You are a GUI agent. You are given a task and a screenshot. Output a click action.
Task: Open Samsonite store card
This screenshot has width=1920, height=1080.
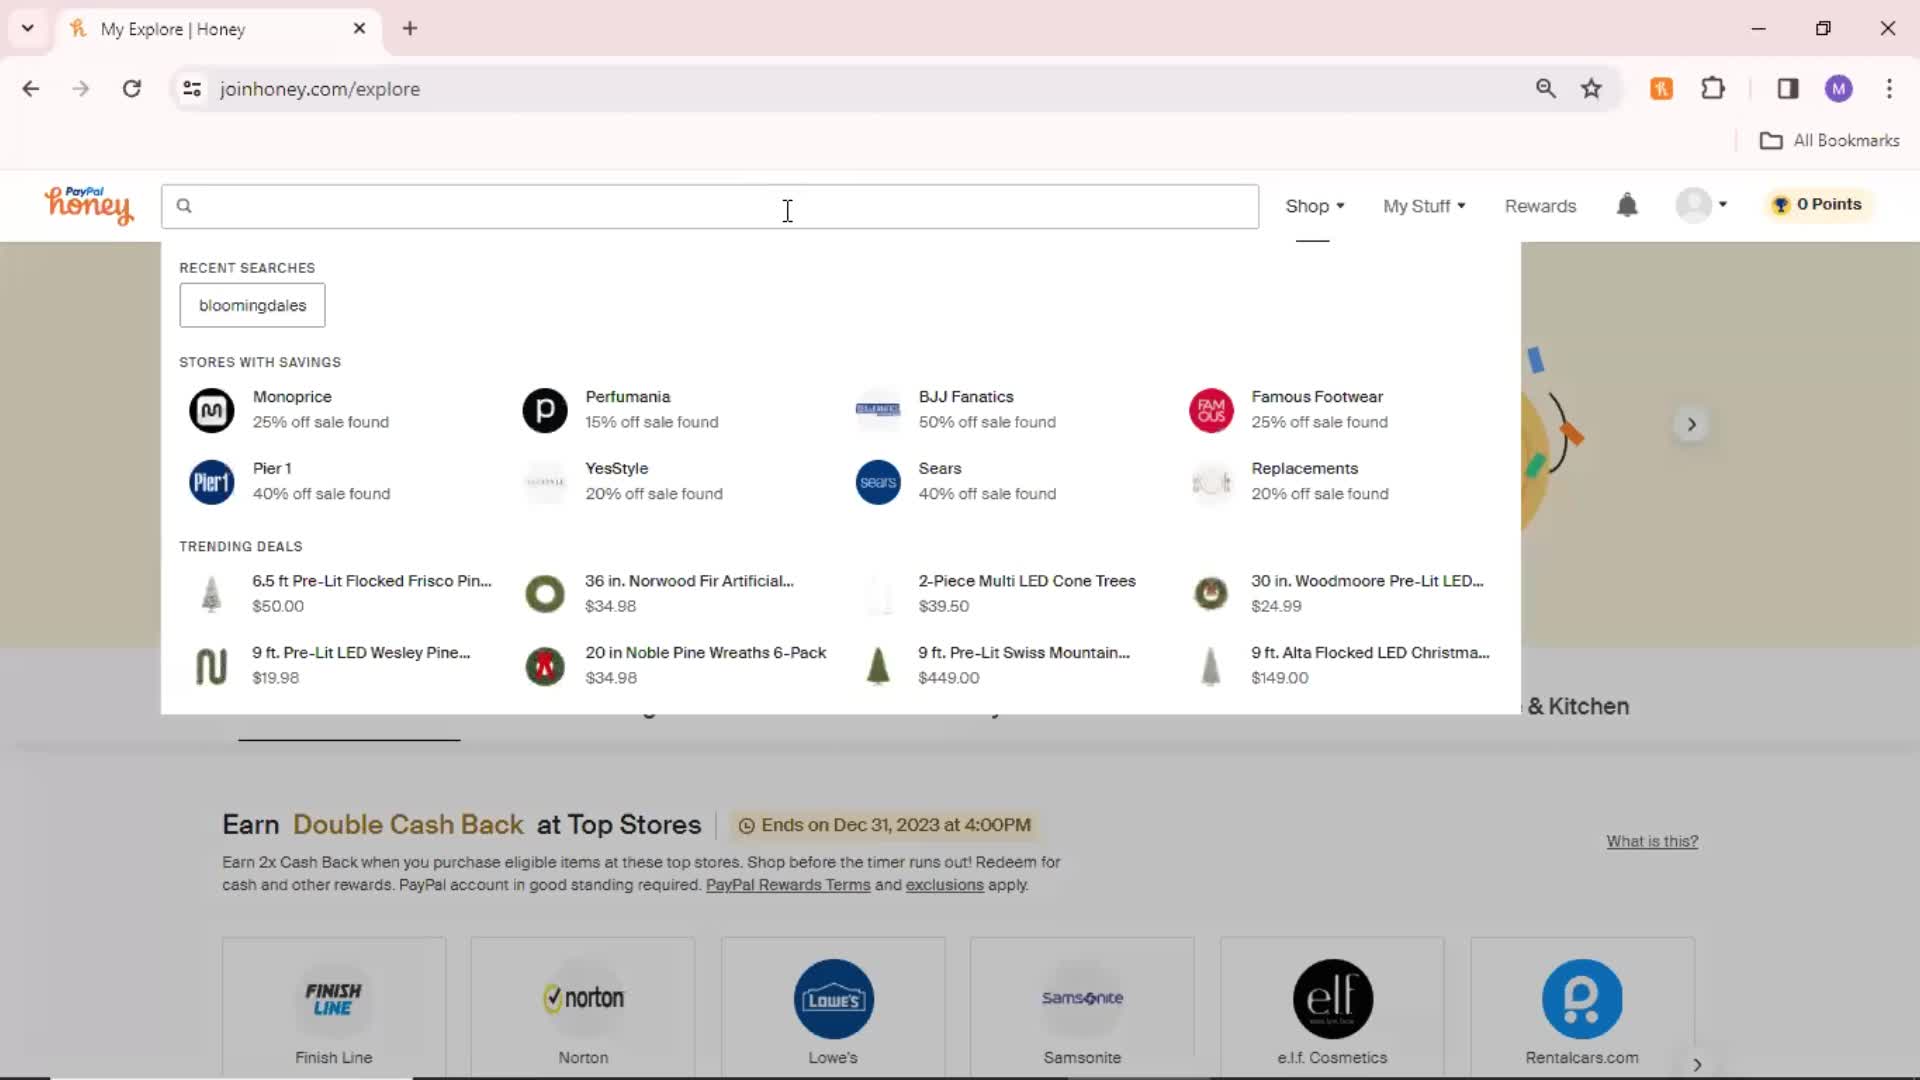[1082, 1008]
